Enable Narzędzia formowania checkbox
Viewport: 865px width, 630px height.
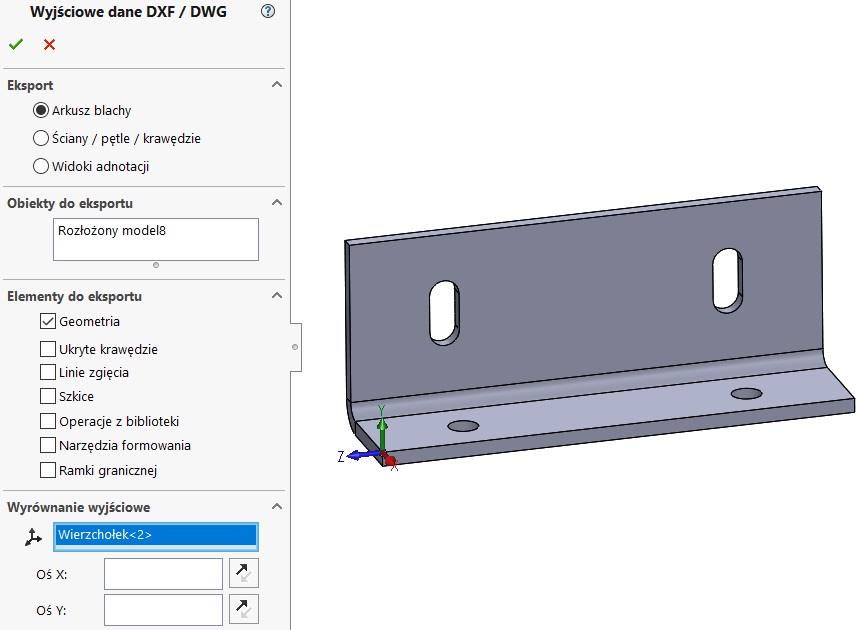click(48, 445)
